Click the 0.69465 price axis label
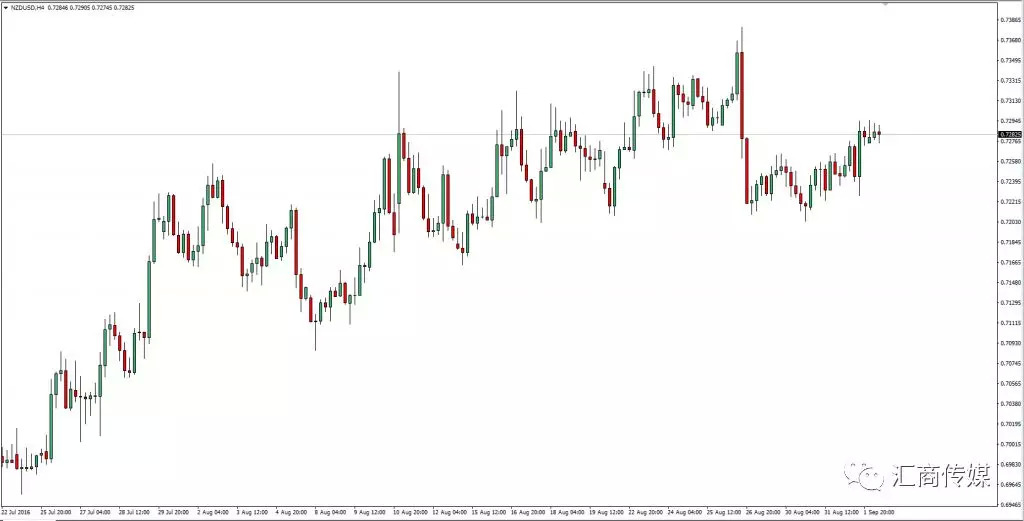 [x=1009, y=484]
